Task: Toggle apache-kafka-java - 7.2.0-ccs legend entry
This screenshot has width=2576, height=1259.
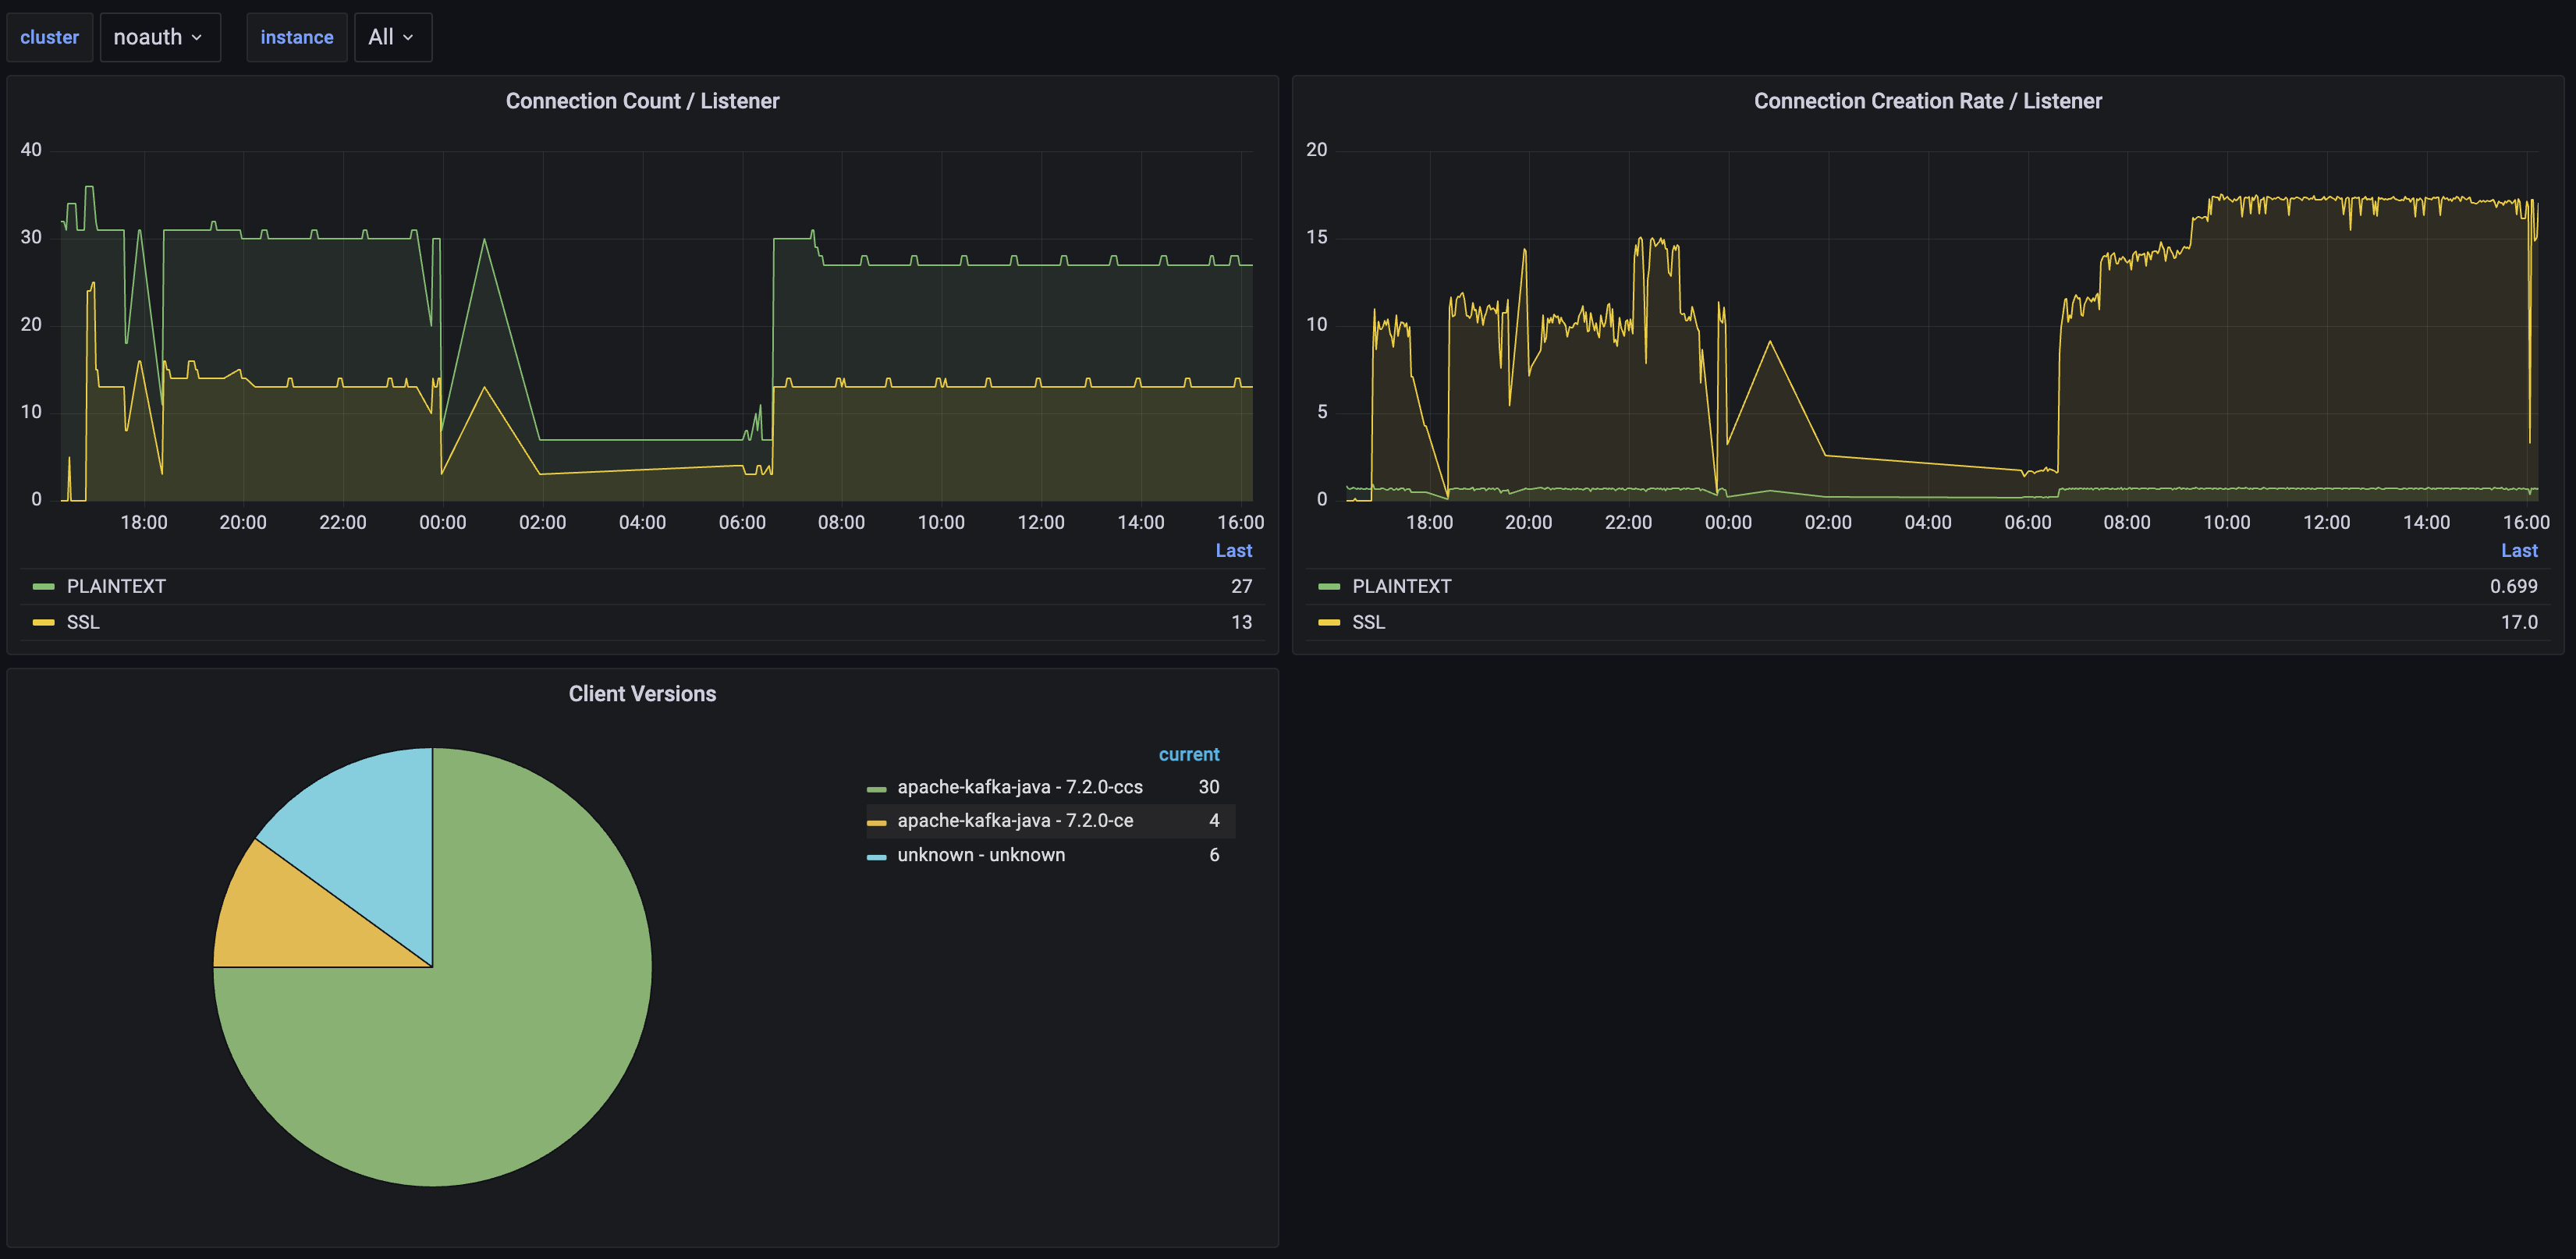Action: click(x=1019, y=787)
